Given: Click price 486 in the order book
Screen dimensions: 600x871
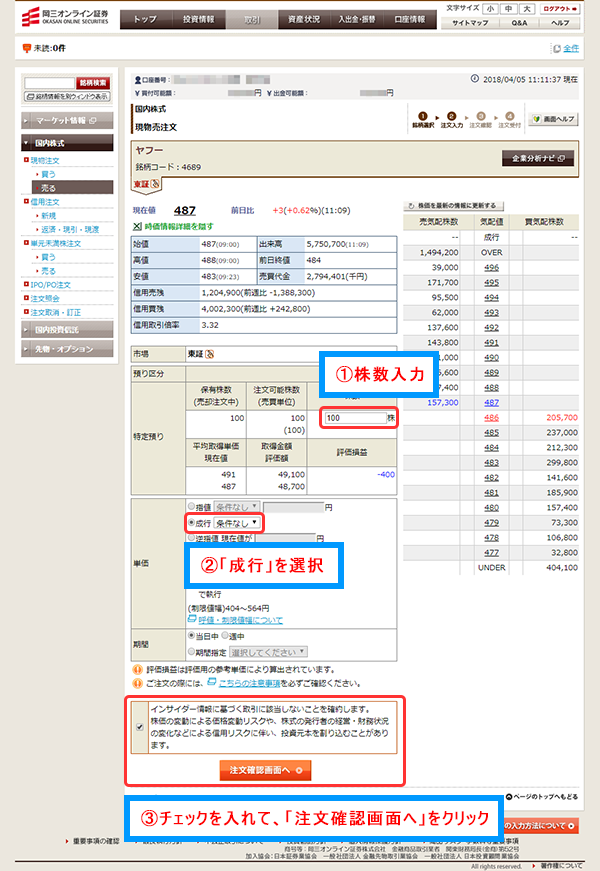Looking at the screenshot, I should pos(491,418).
